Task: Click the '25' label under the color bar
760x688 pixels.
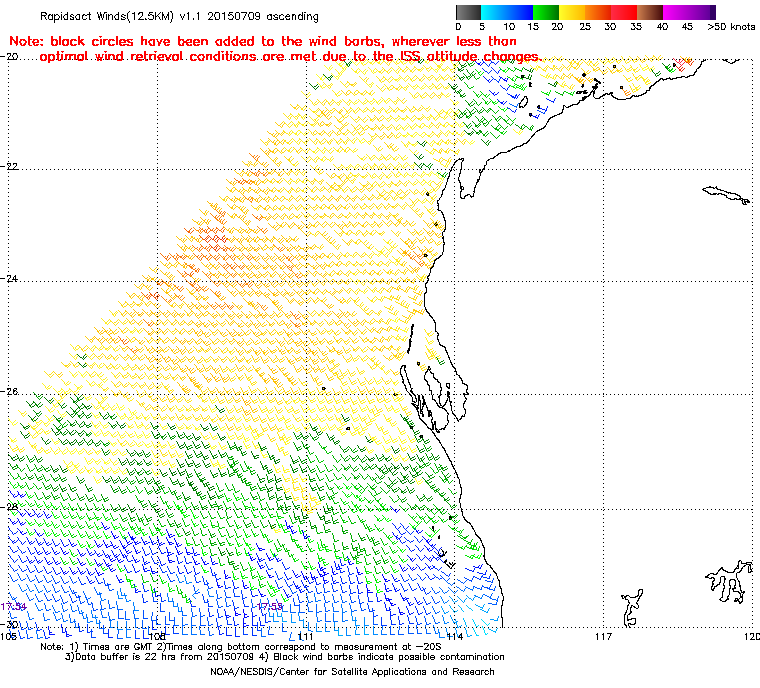Action: [585, 27]
